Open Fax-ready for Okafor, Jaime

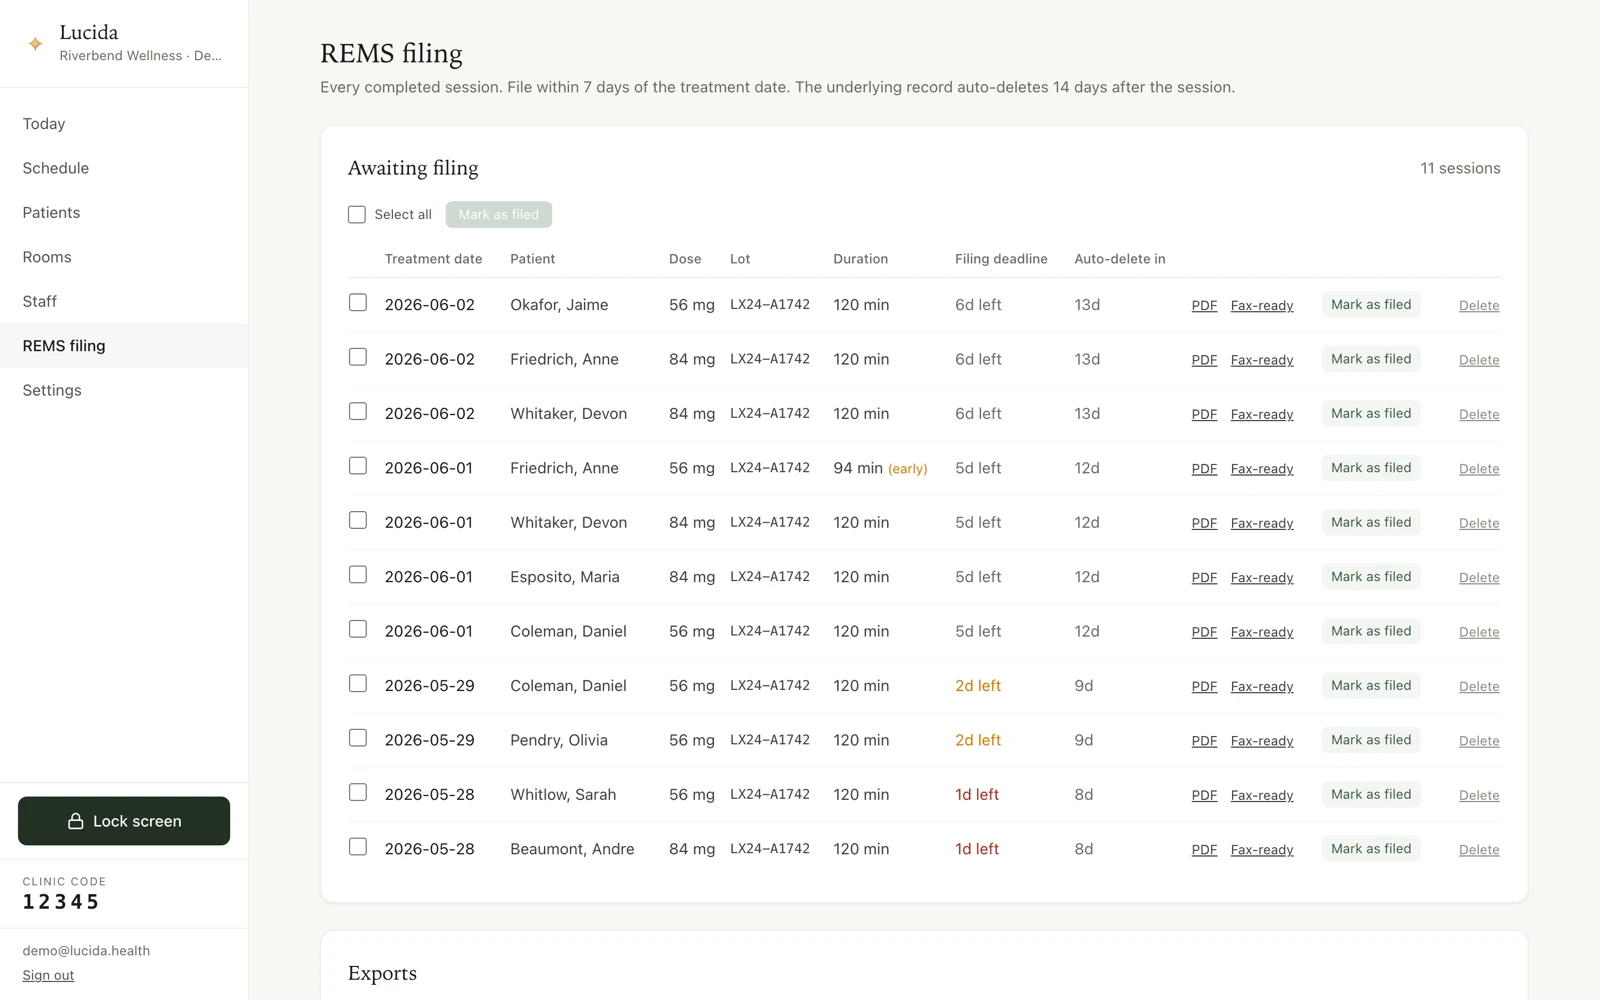point(1262,305)
